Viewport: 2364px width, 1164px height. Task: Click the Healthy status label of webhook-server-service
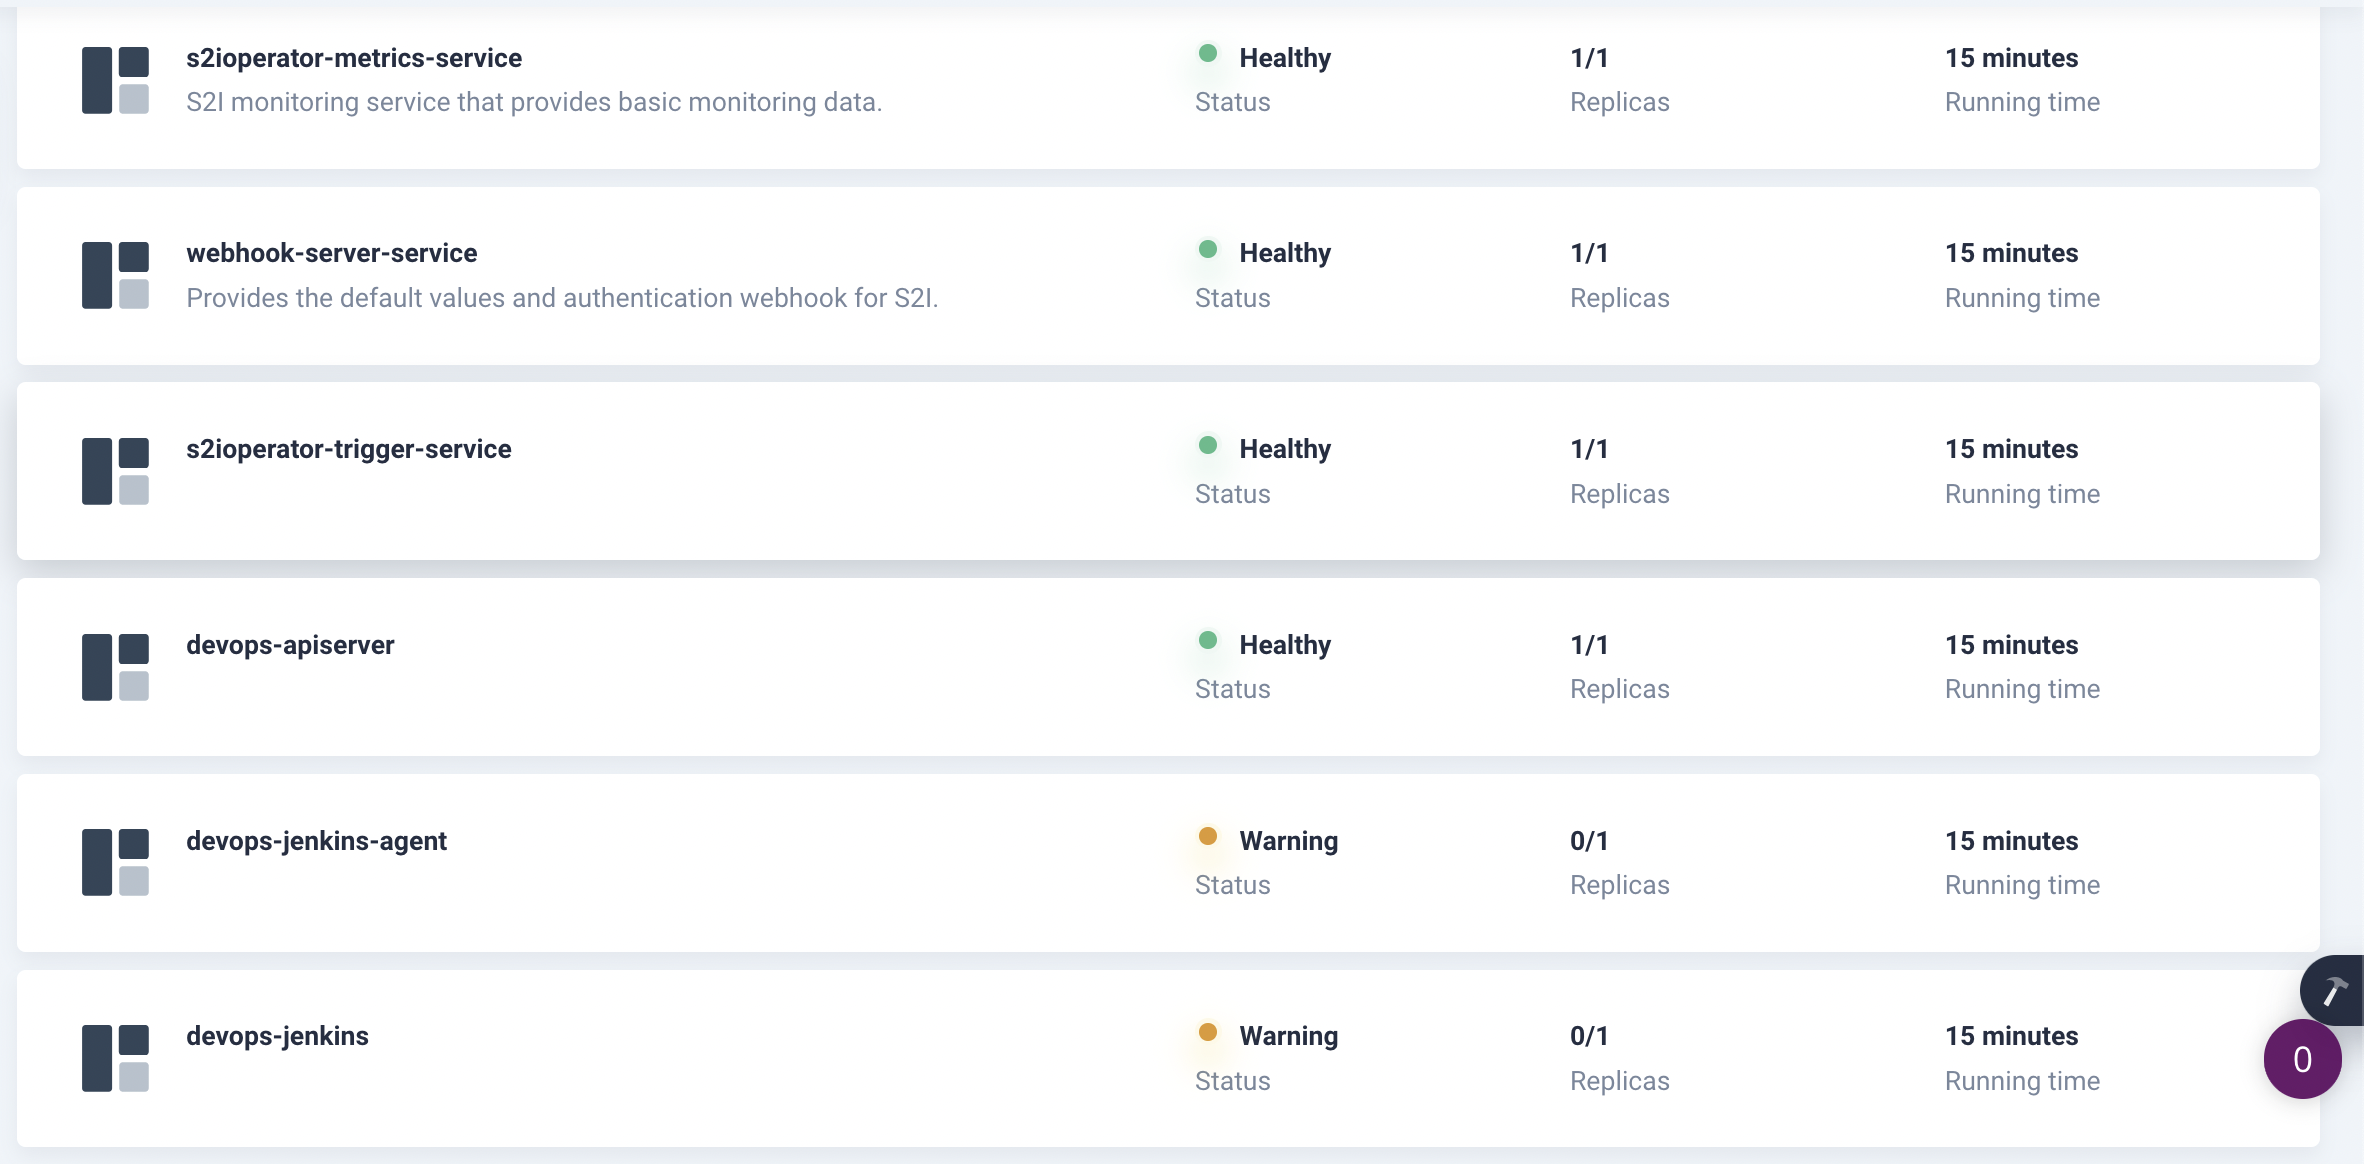[1285, 253]
